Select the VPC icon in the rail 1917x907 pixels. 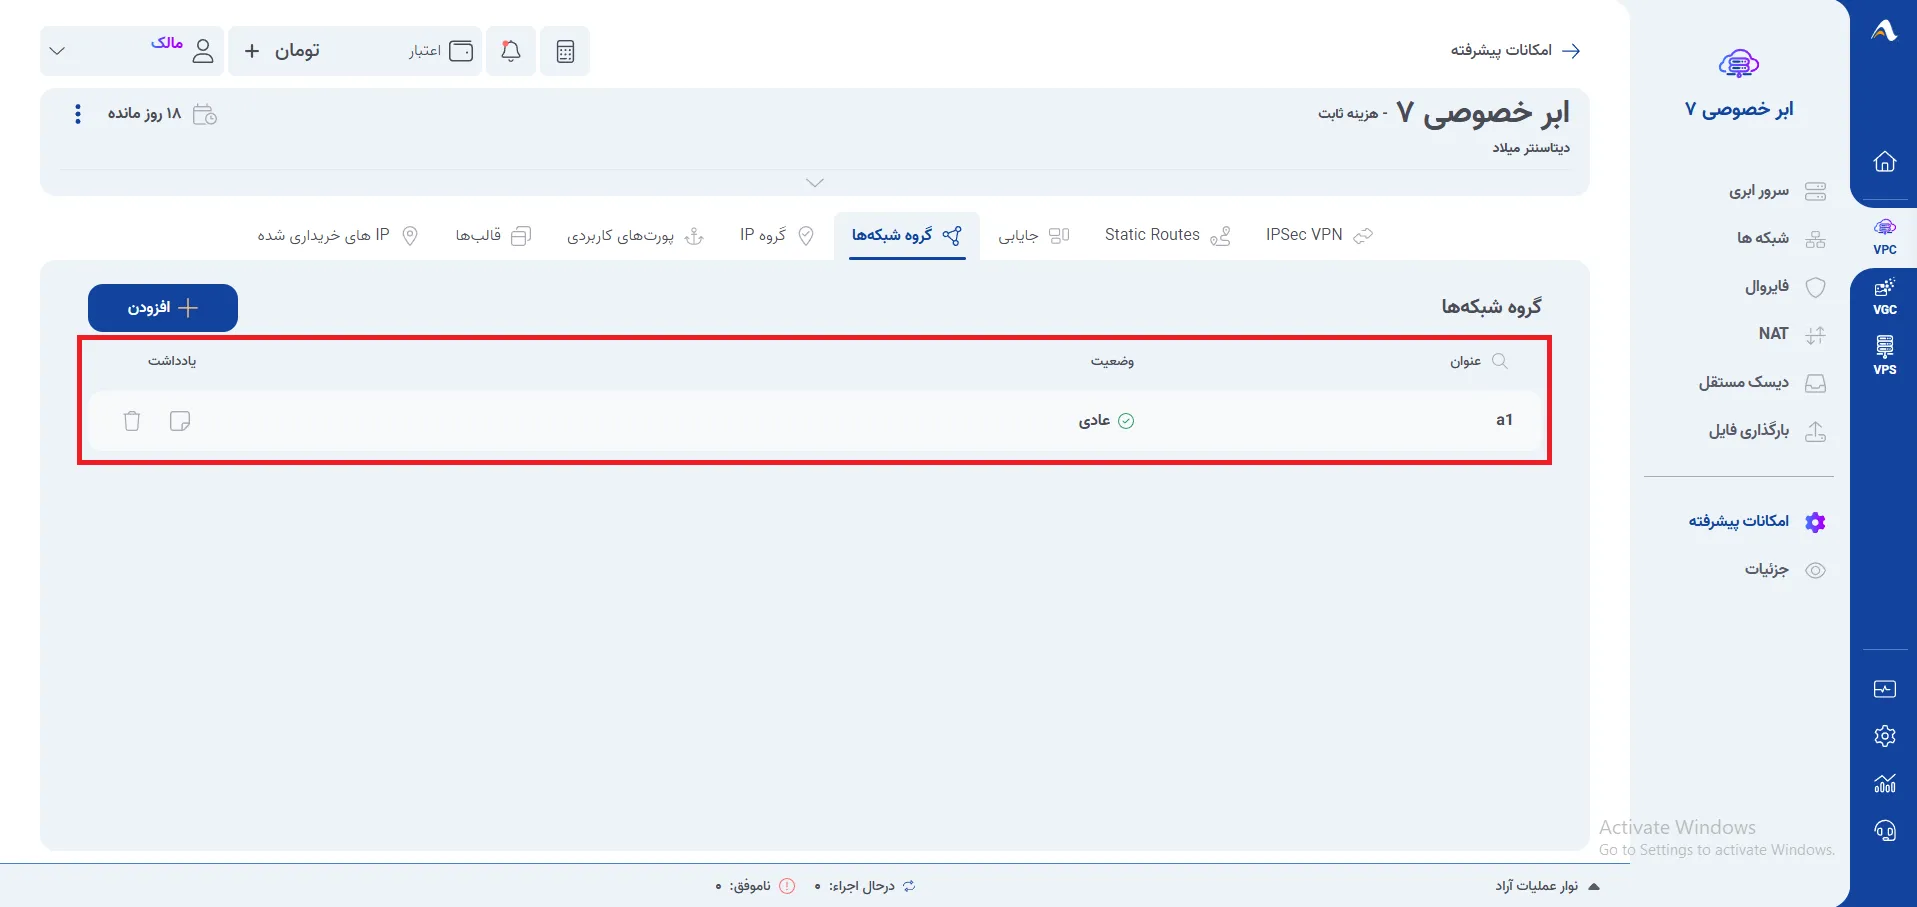point(1885,236)
